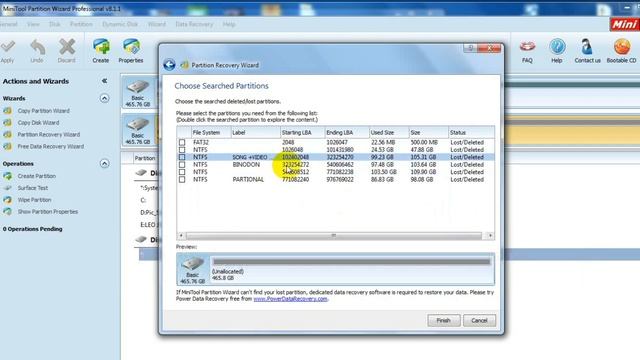Open the Dynamic Disk menu
The height and width of the screenshot is (360, 640).
pos(120,24)
